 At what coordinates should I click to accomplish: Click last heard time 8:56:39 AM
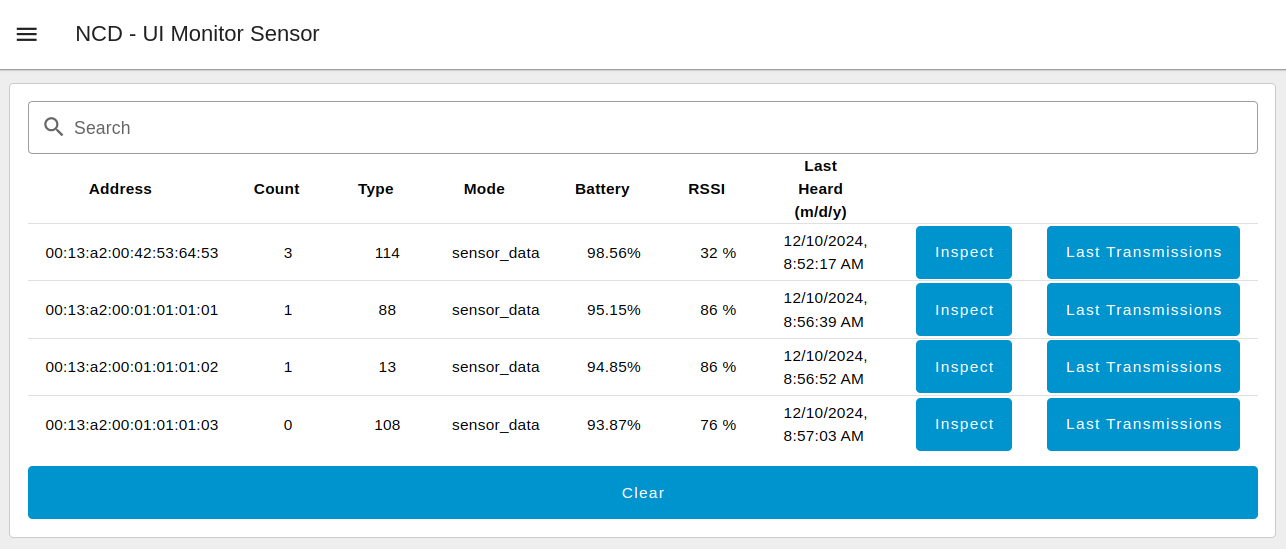pyautogui.click(x=824, y=322)
